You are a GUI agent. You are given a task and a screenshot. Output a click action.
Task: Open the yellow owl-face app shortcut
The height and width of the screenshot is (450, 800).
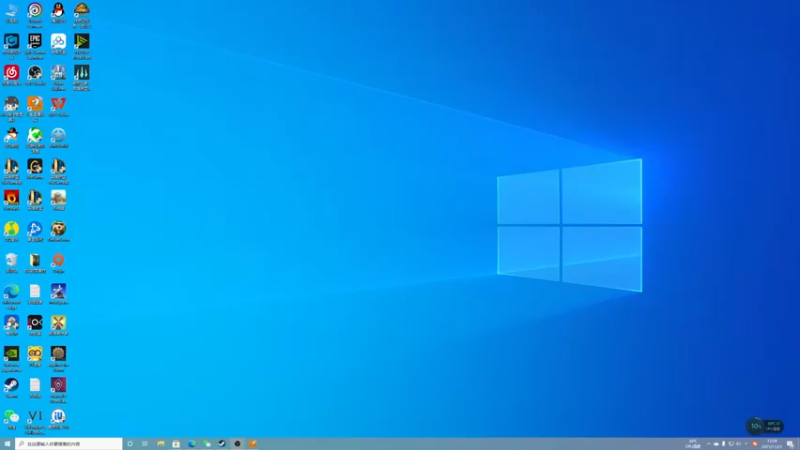pyautogui.click(x=35, y=354)
